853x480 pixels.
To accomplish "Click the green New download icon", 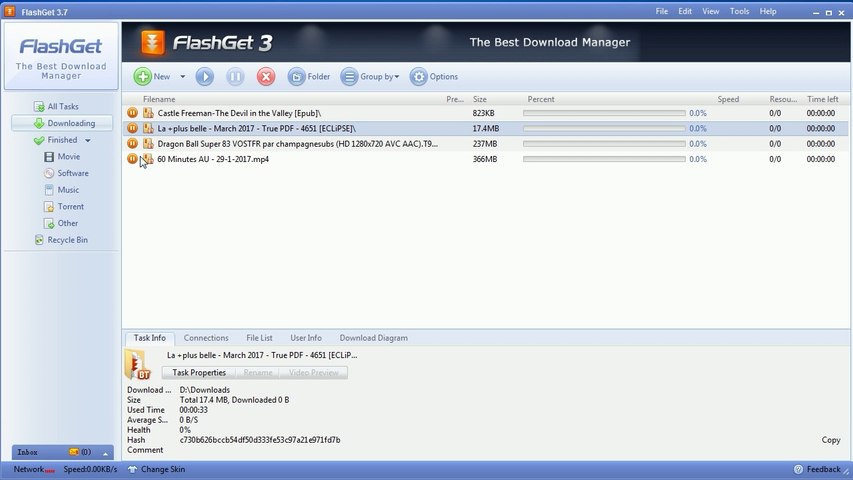I will click(x=143, y=77).
